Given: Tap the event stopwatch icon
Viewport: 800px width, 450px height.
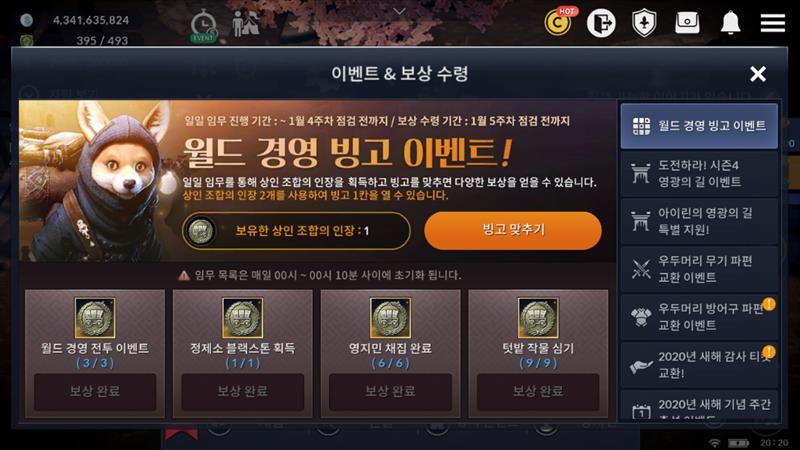Looking at the screenshot, I should click(204, 28).
